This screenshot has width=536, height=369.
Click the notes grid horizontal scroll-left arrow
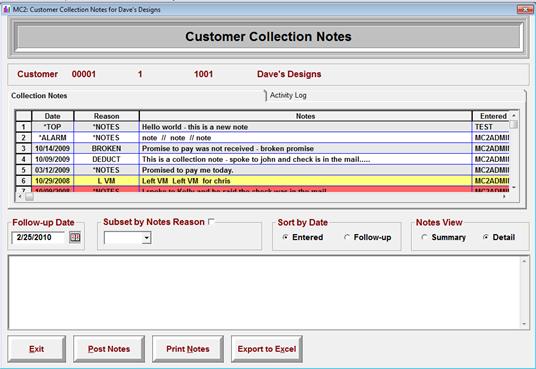coord(20,196)
